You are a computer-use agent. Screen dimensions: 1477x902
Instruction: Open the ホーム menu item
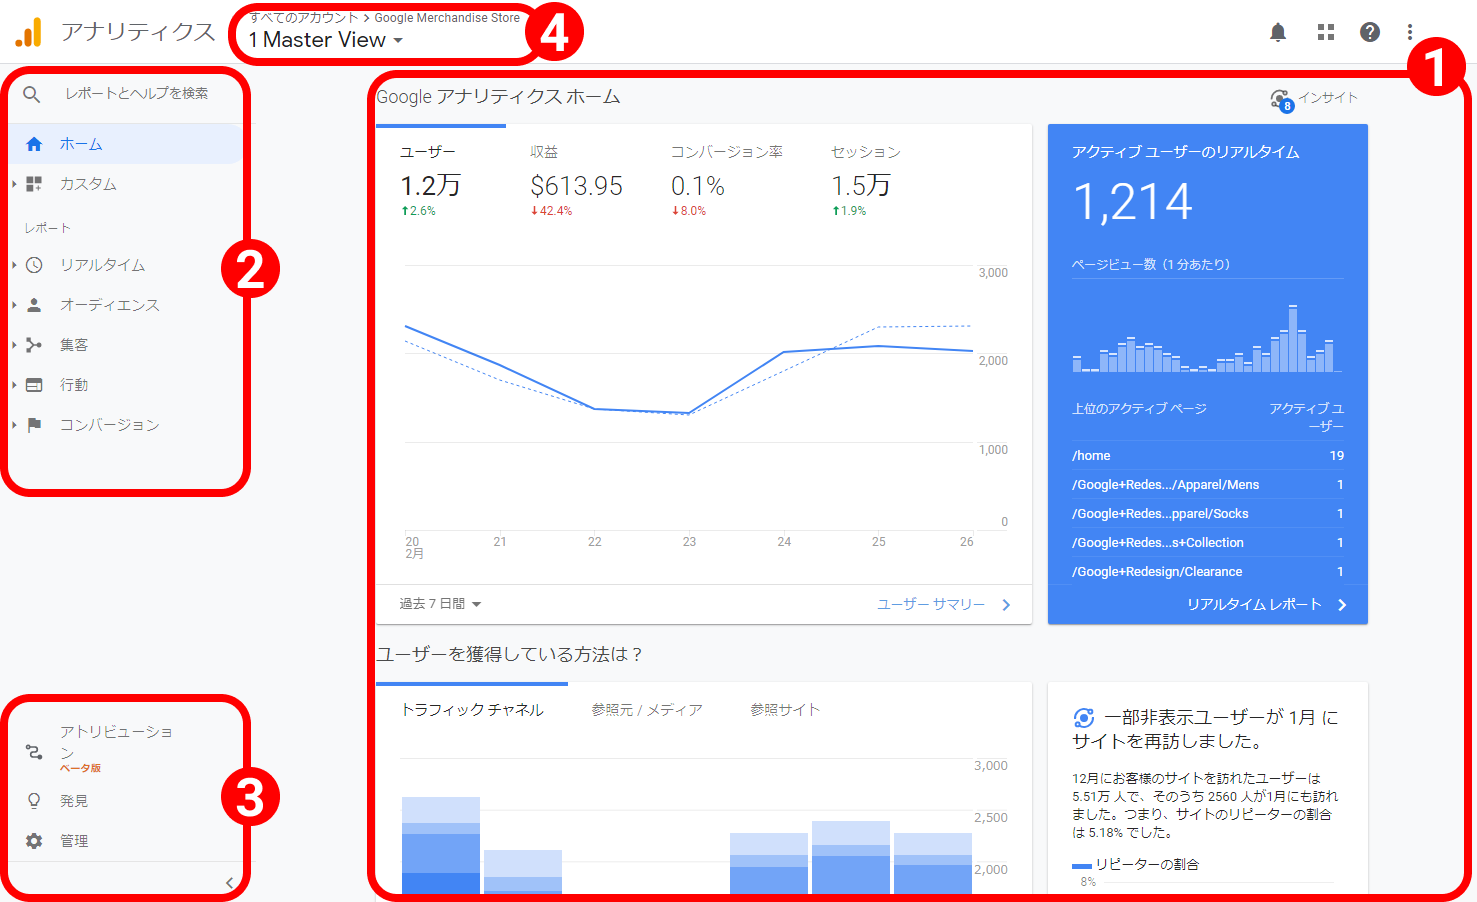coord(127,144)
